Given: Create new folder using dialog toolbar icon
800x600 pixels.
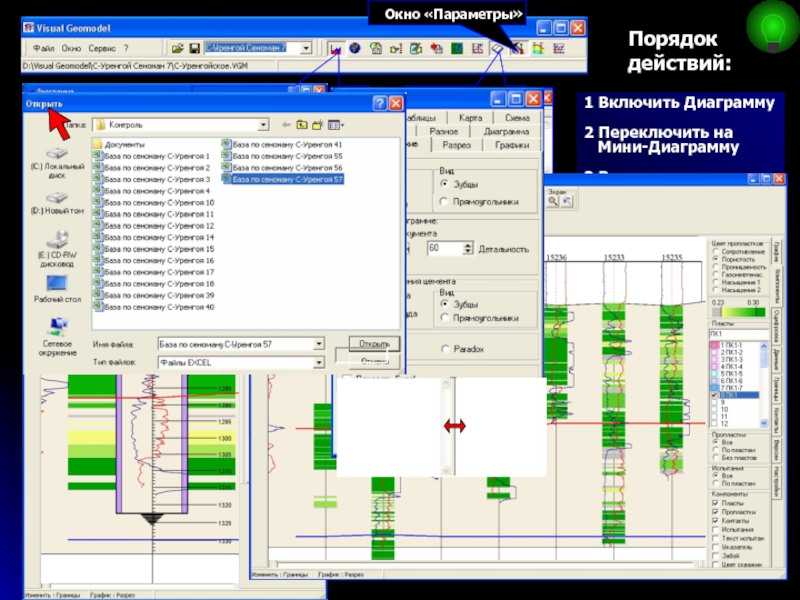Looking at the screenshot, I should click(x=317, y=125).
